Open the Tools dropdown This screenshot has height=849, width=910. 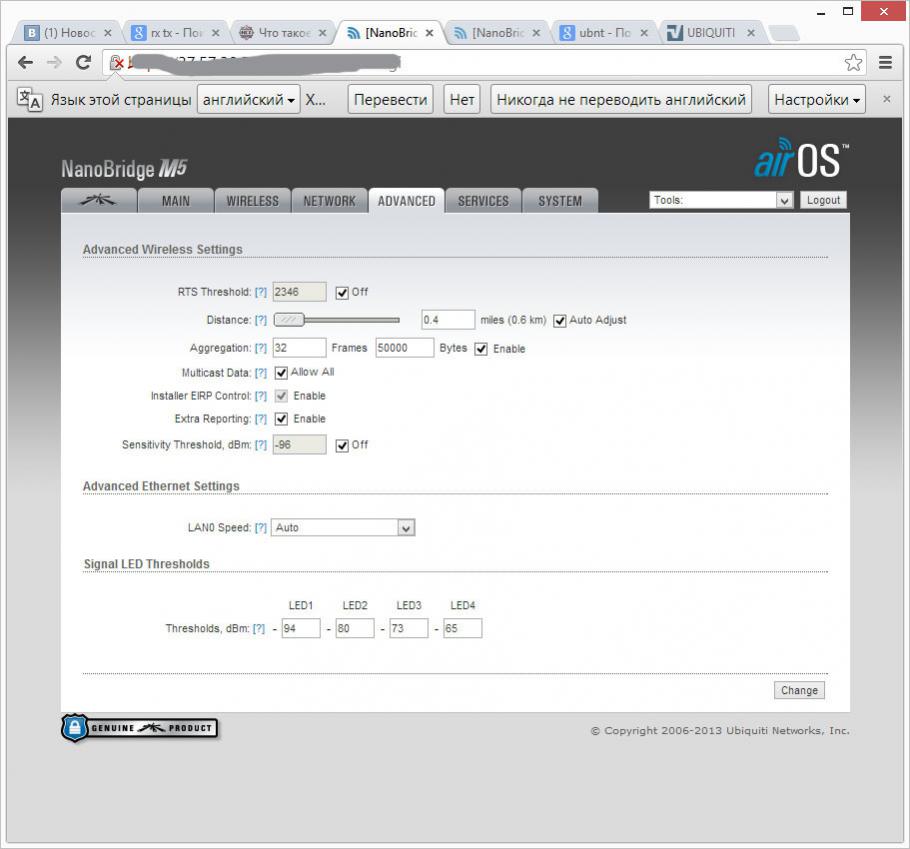(721, 200)
